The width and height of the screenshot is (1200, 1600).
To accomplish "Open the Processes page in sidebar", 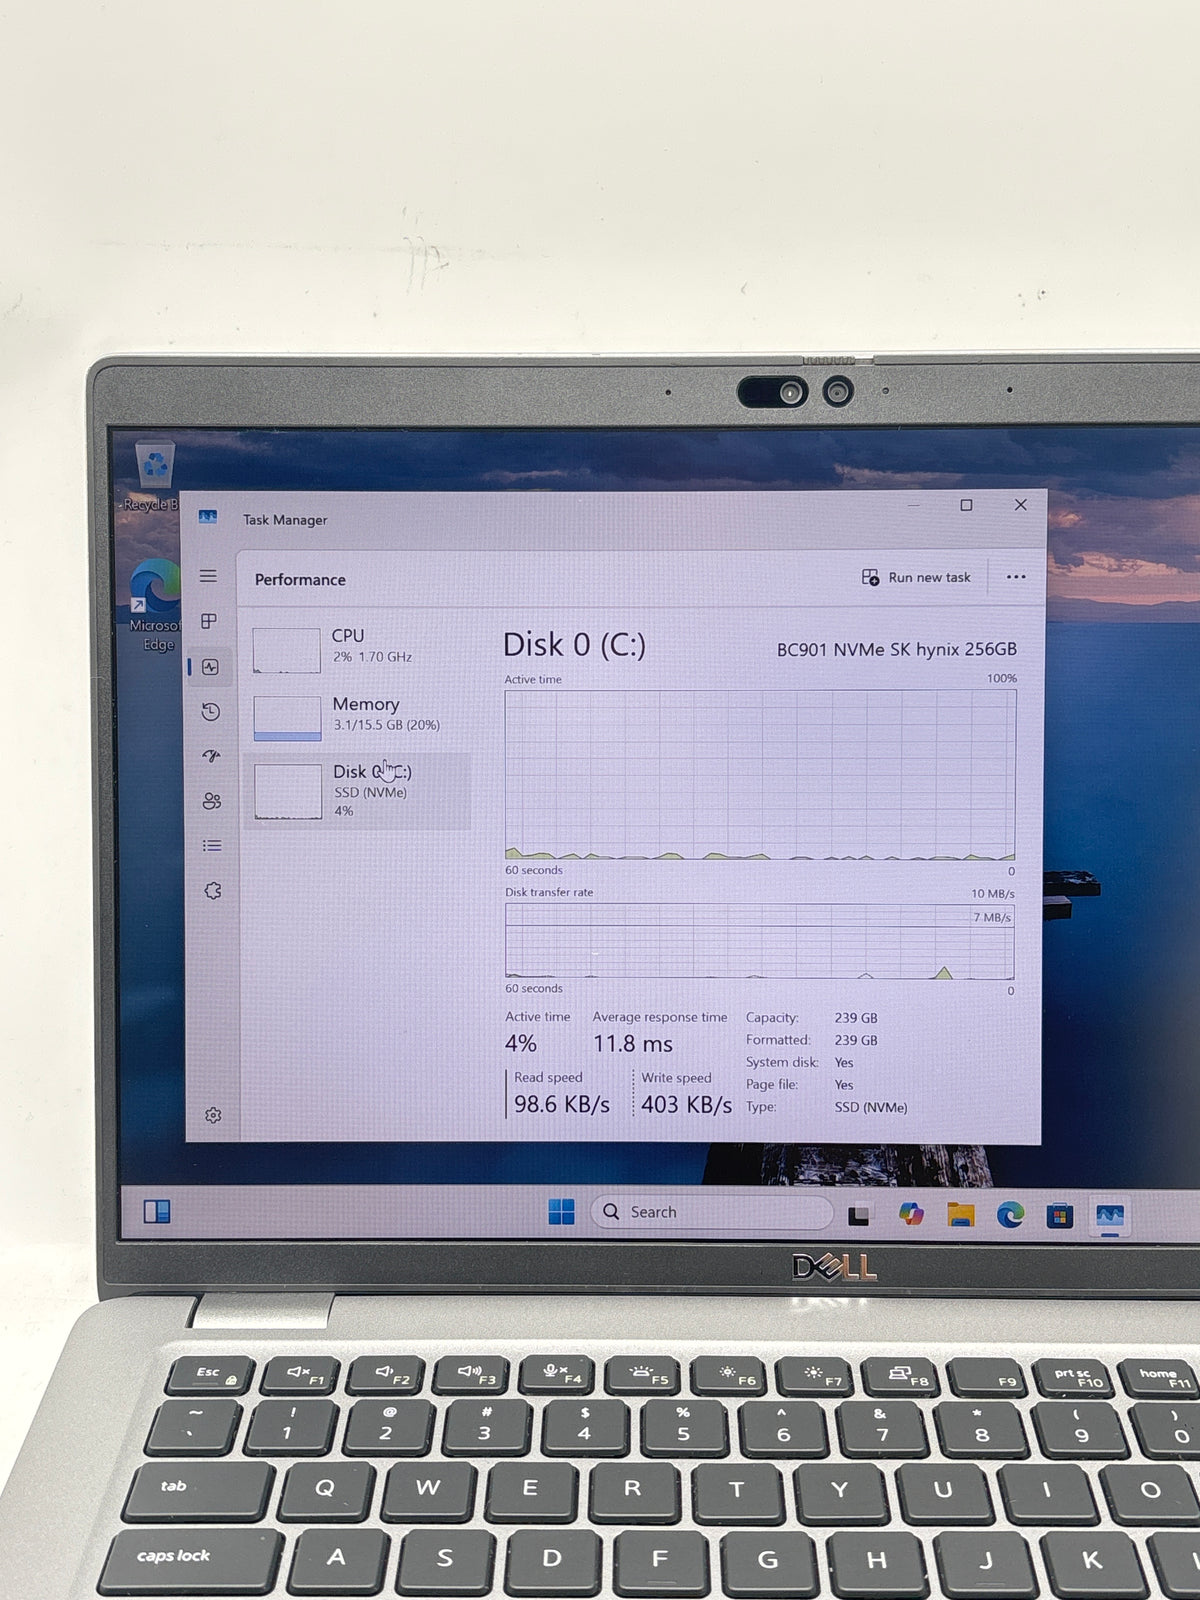I will coord(209,621).
